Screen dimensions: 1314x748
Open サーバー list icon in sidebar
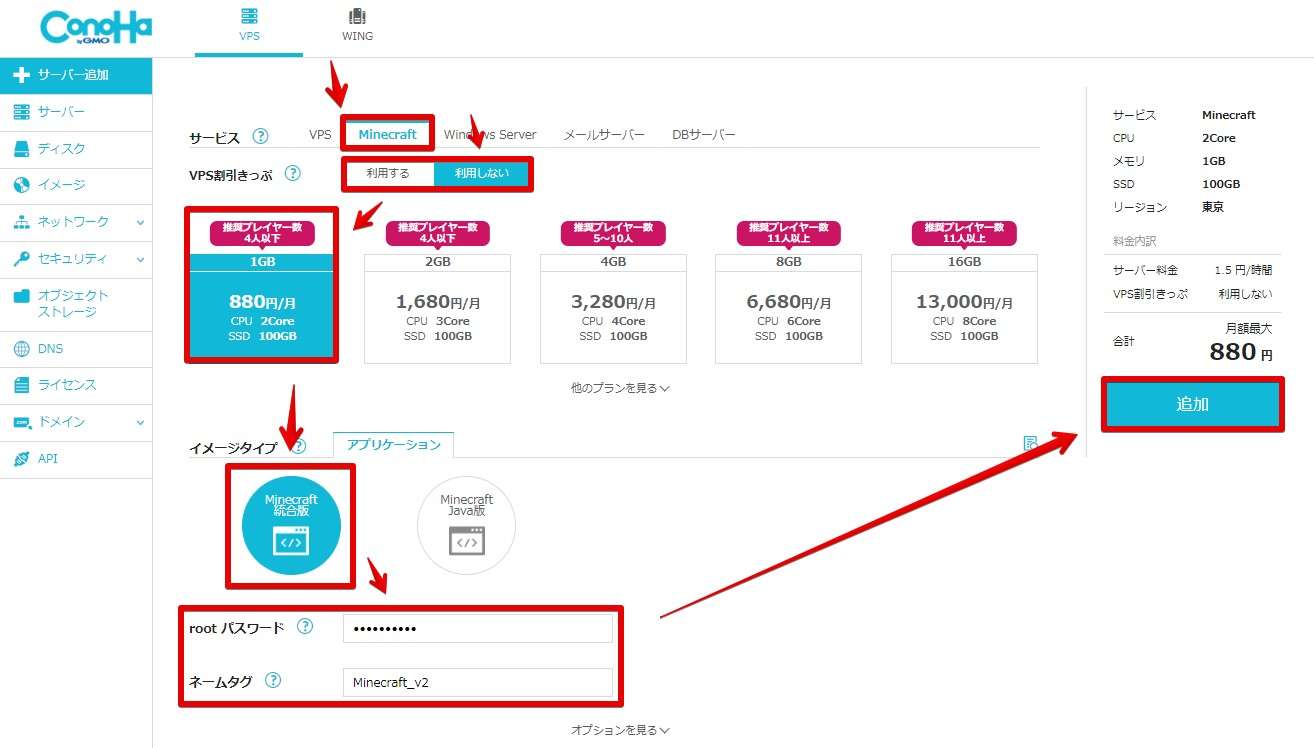point(21,112)
